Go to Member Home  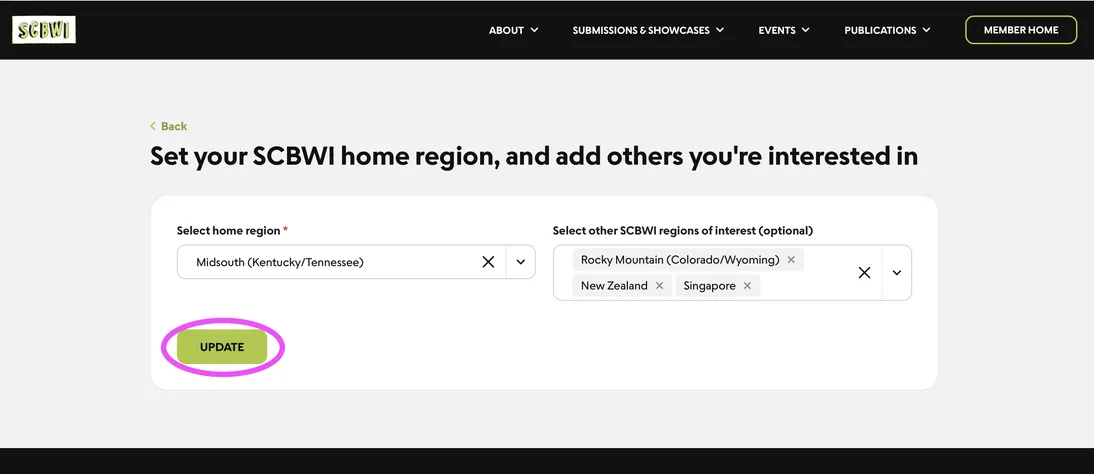(x=1021, y=30)
